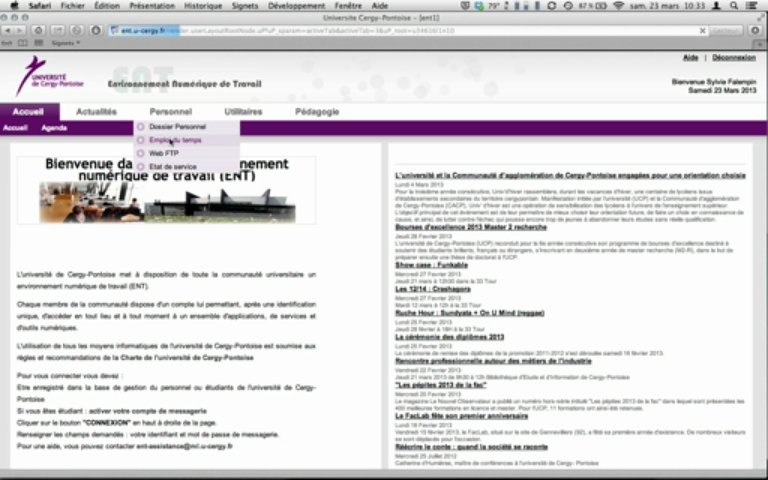Open La cérémonie des diplômes 2013 headline
Viewport: 768px width, 480px height.
tap(450, 337)
